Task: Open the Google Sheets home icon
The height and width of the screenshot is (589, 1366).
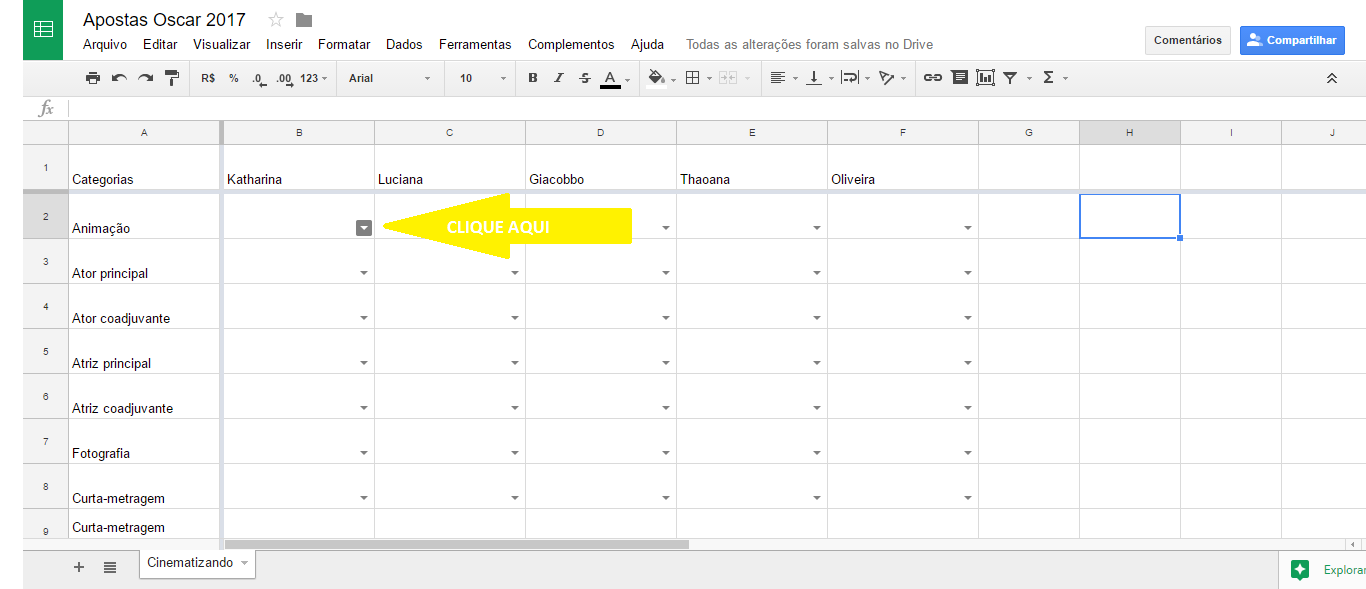Action: click(x=42, y=30)
